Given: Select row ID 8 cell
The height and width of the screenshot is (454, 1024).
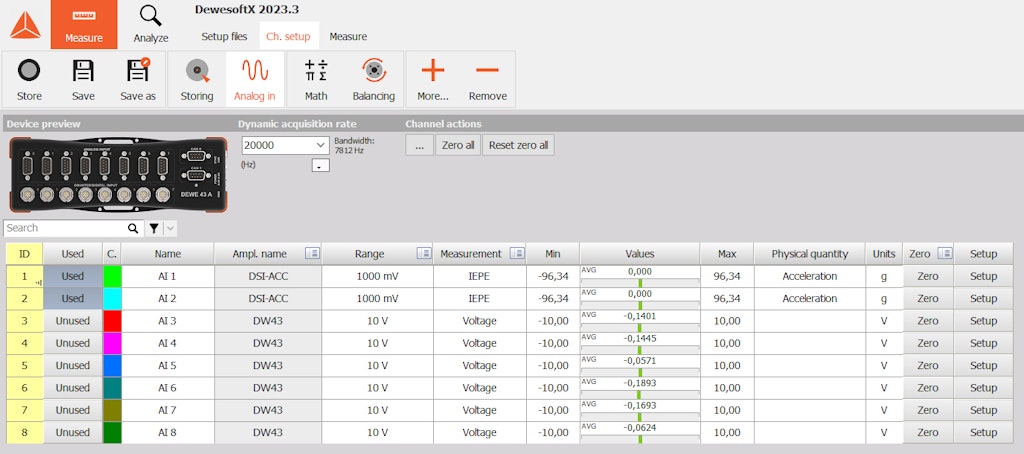Looking at the screenshot, I should (x=25, y=432).
